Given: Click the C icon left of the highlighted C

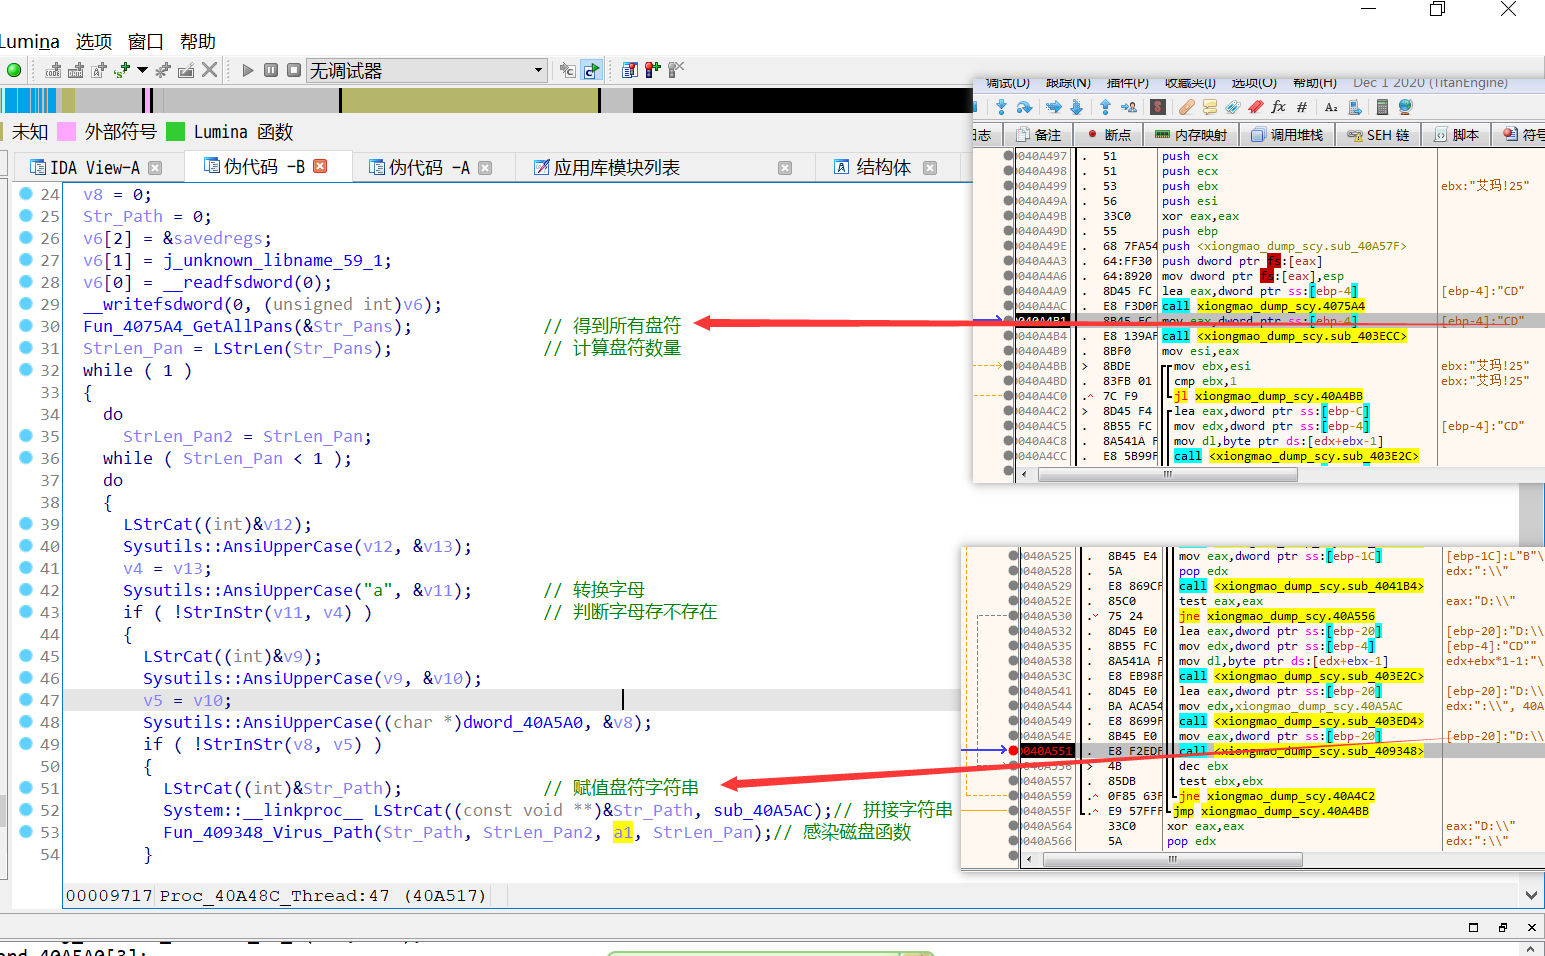Looking at the screenshot, I should click(567, 70).
